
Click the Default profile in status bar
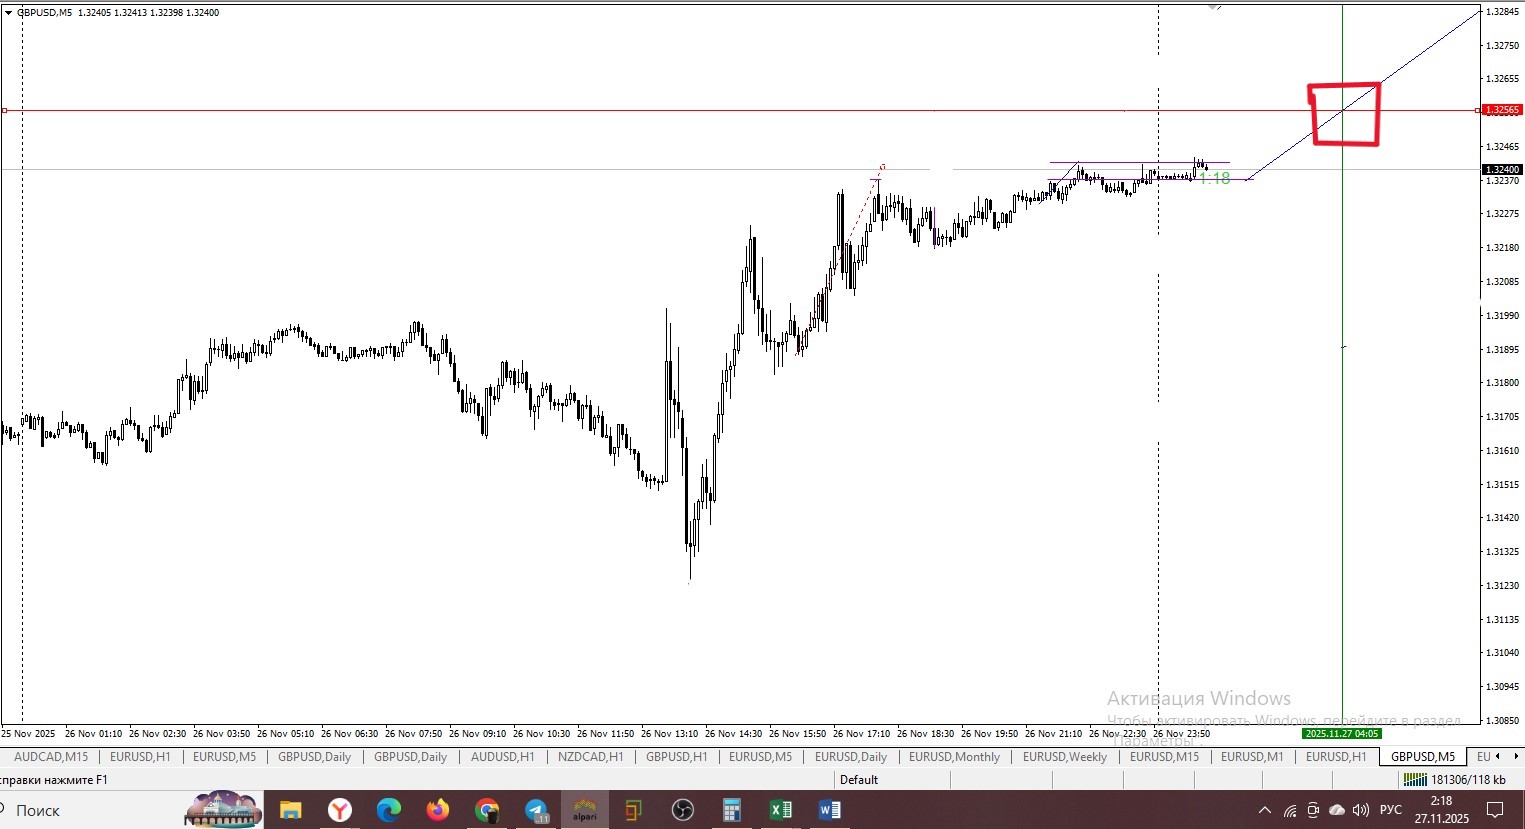859,780
